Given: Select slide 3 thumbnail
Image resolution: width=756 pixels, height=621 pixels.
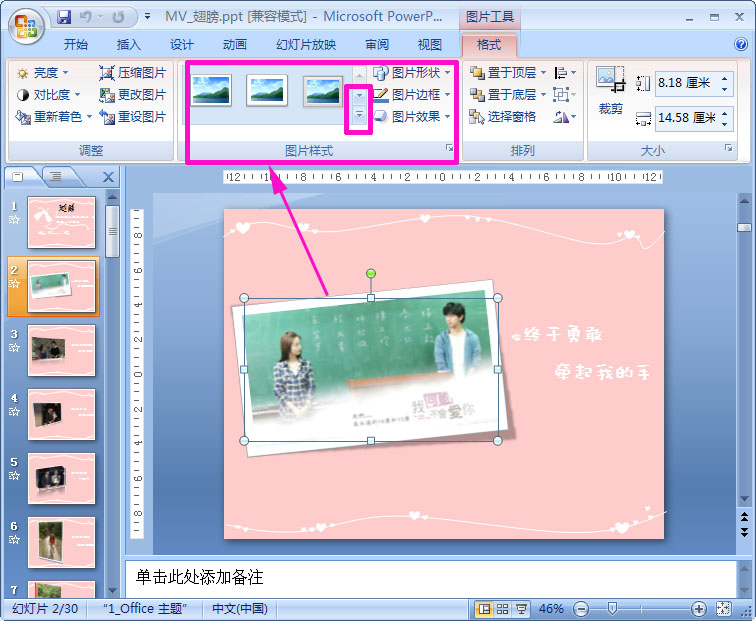Looking at the screenshot, I should tap(61, 350).
